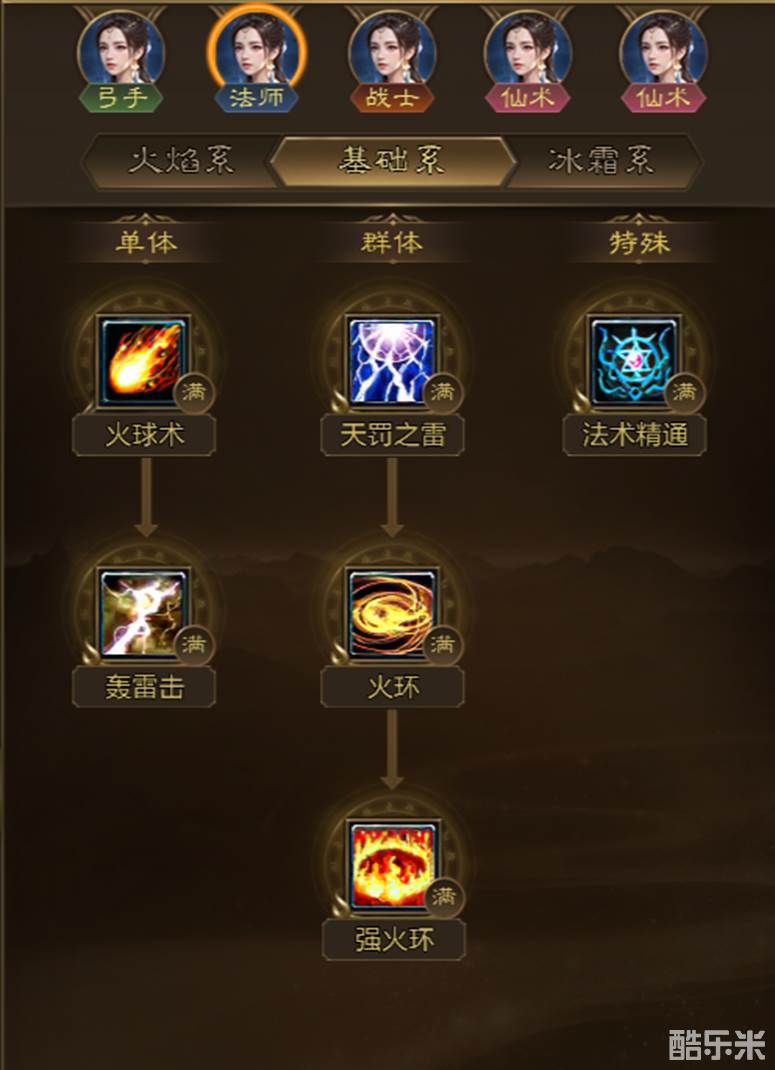Image resolution: width=775 pixels, height=1070 pixels.
Task: Switch to the 火焰系 flame tab
Action: tap(181, 162)
